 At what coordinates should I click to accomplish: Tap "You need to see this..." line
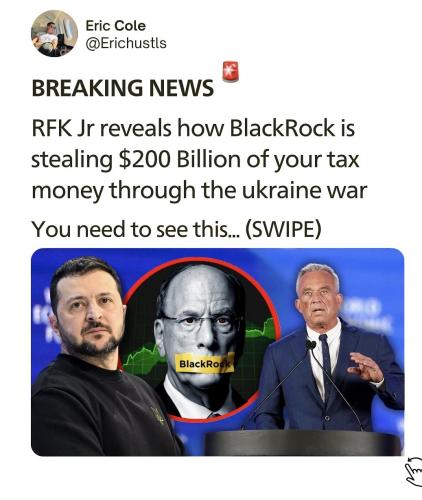137,229
